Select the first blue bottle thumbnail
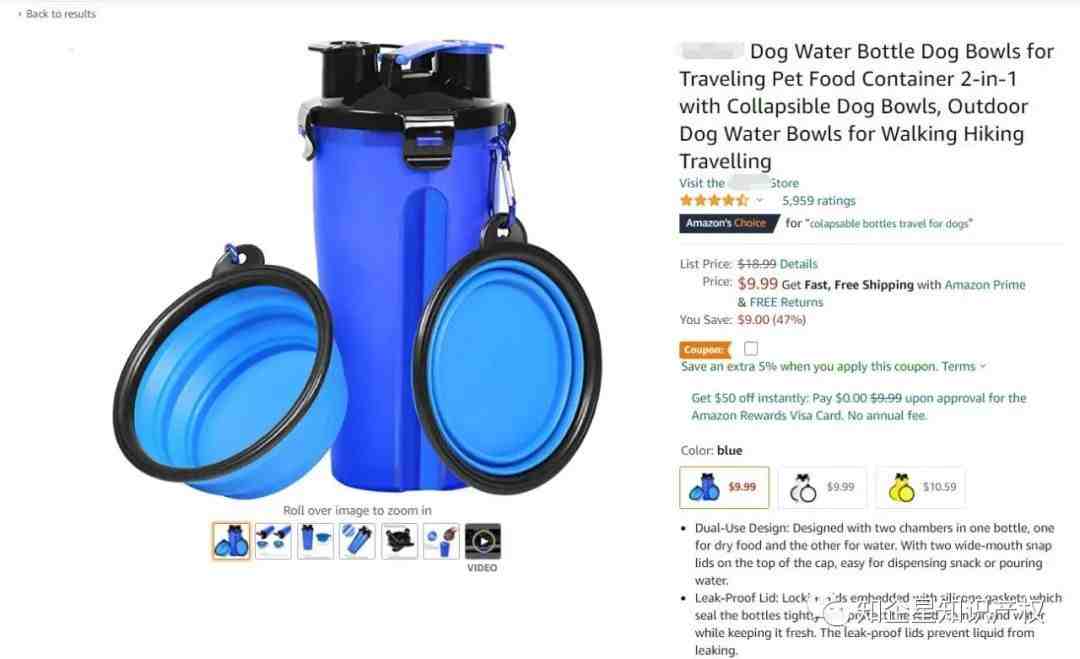 [231, 541]
